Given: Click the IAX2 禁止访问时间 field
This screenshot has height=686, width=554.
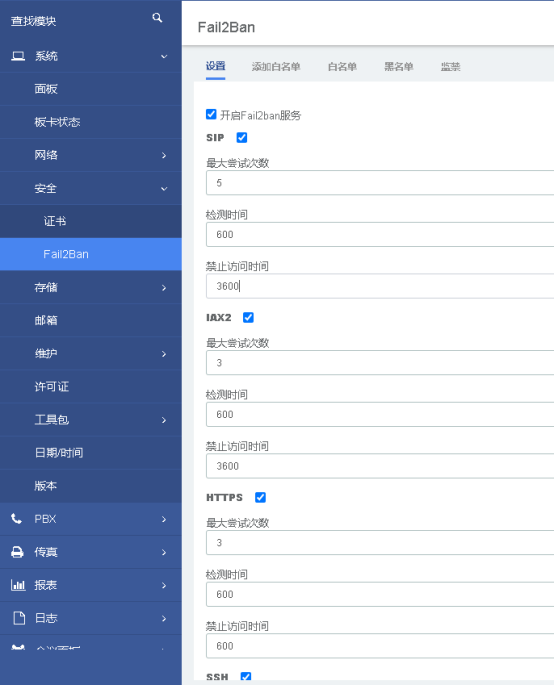Looking at the screenshot, I should [x=380, y=466].
